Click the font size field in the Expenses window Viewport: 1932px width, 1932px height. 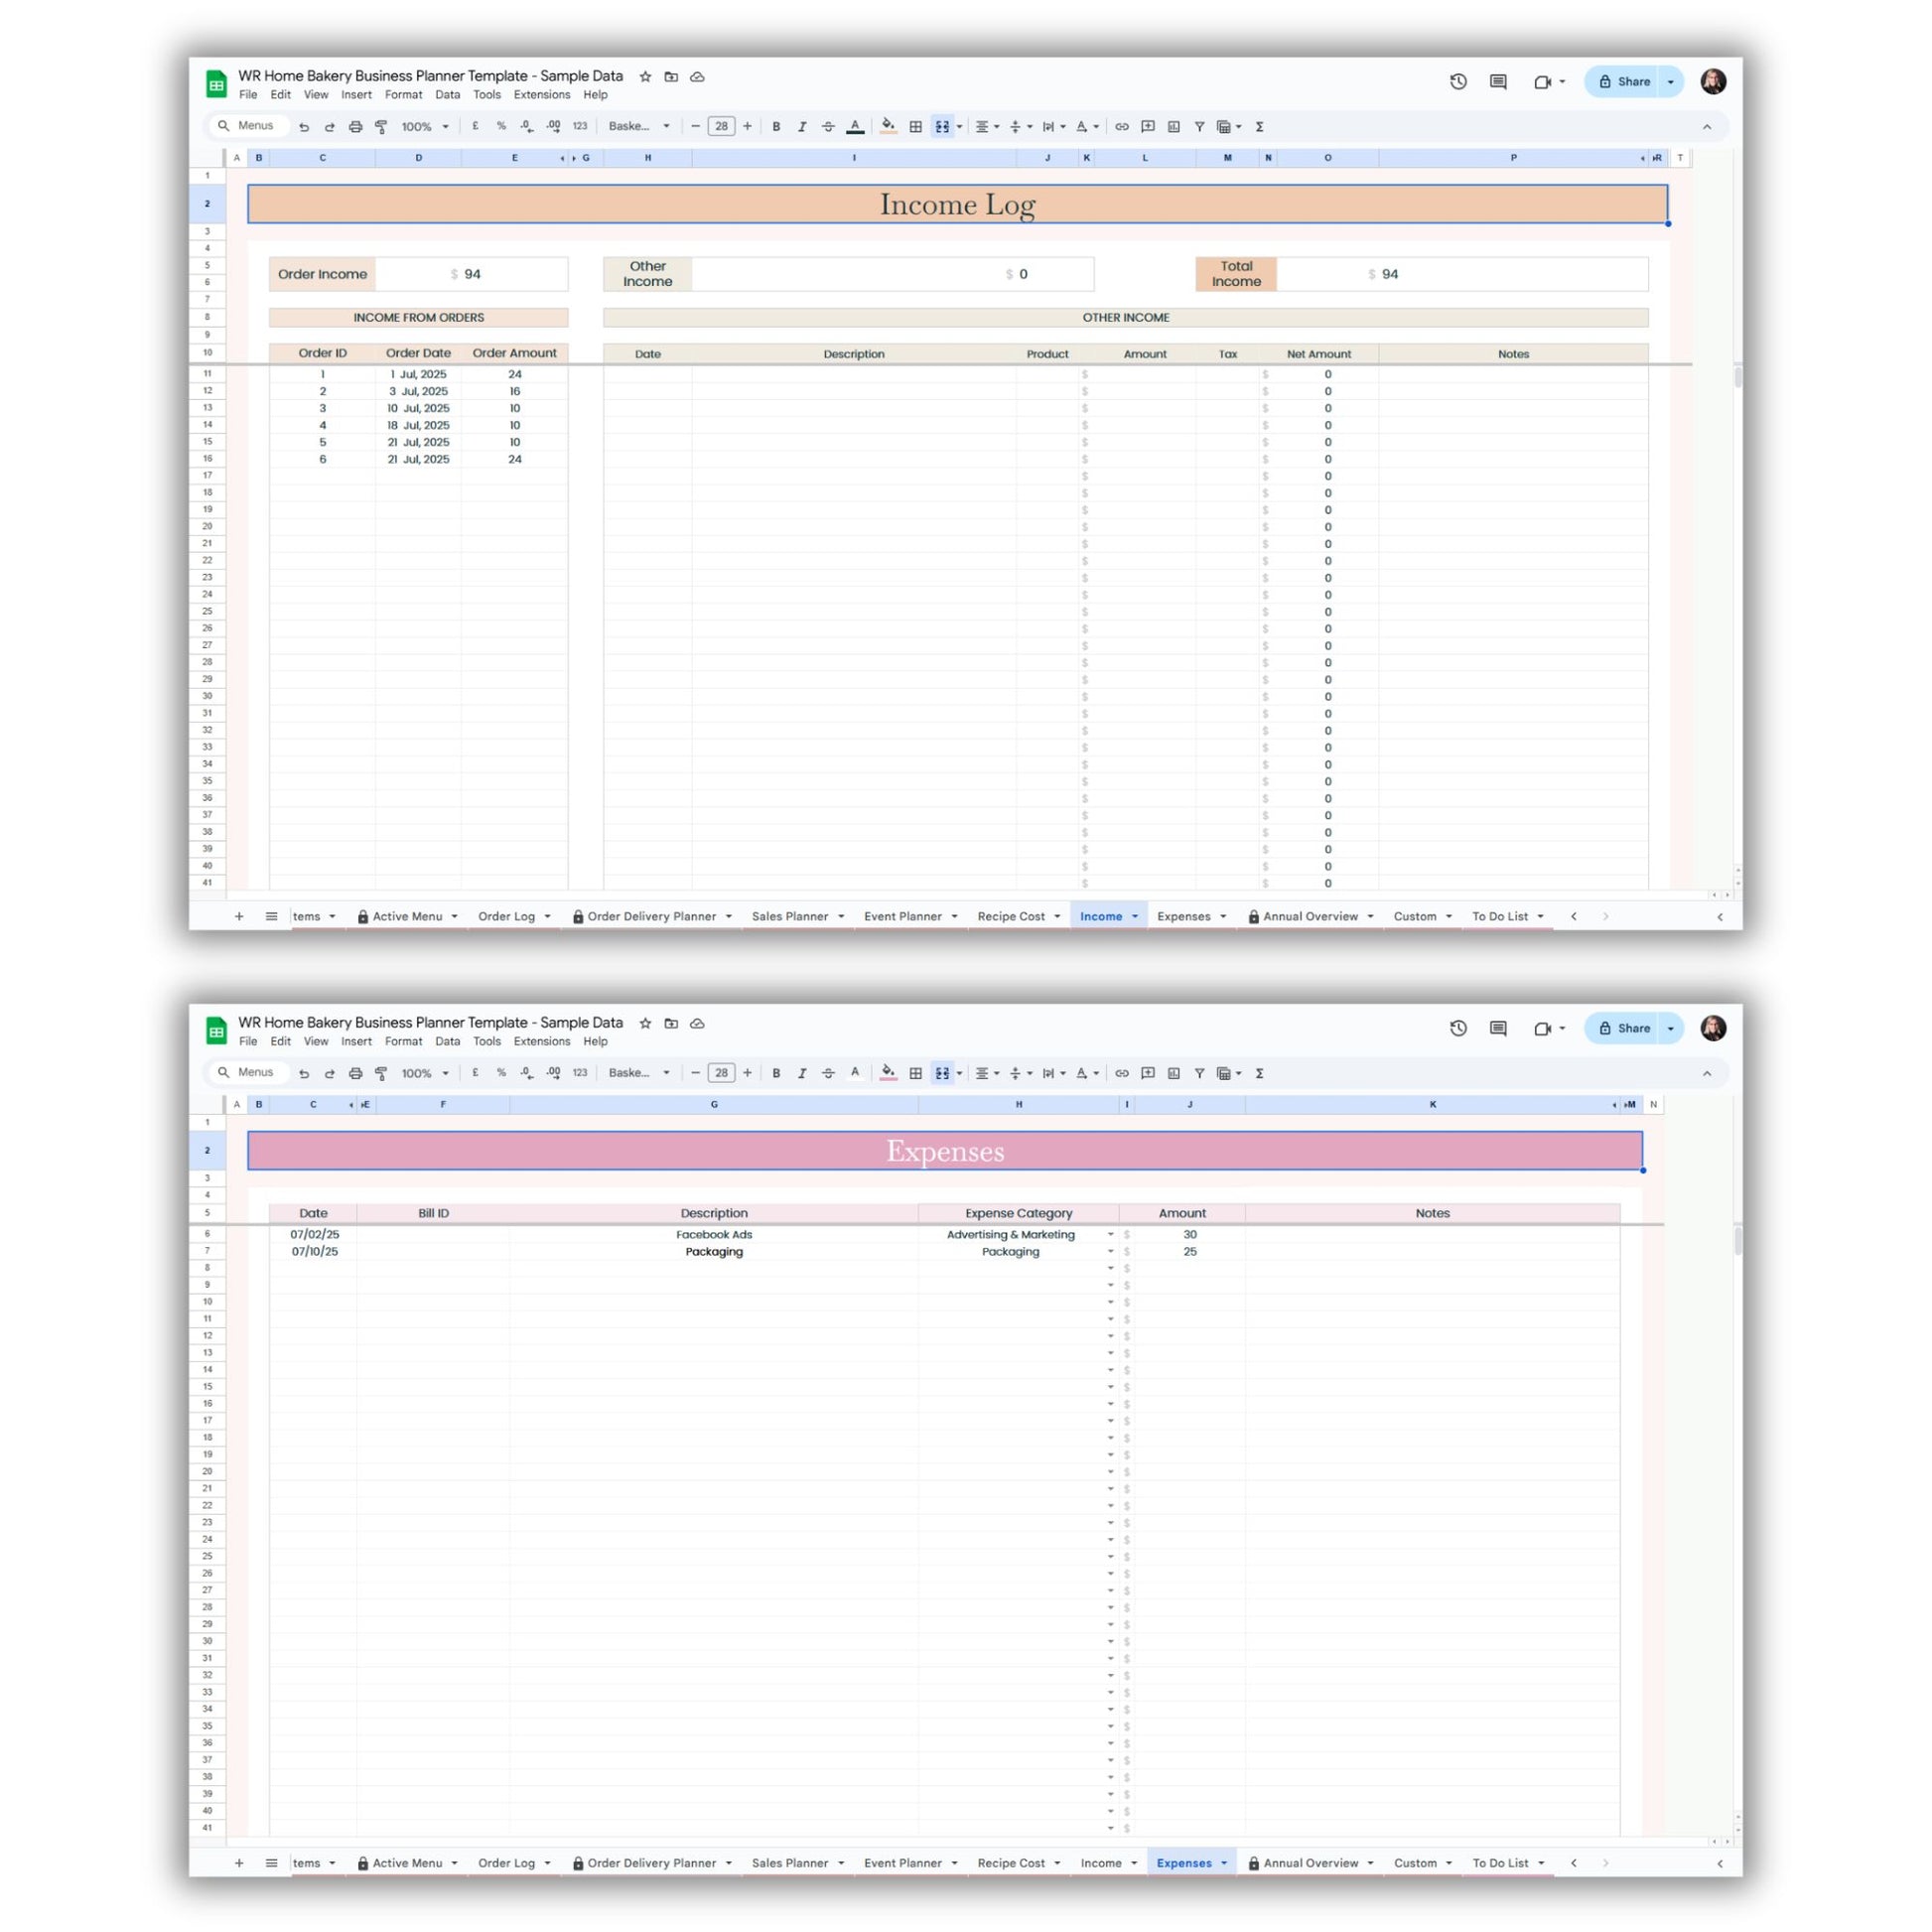click(x=721, y=1073)
